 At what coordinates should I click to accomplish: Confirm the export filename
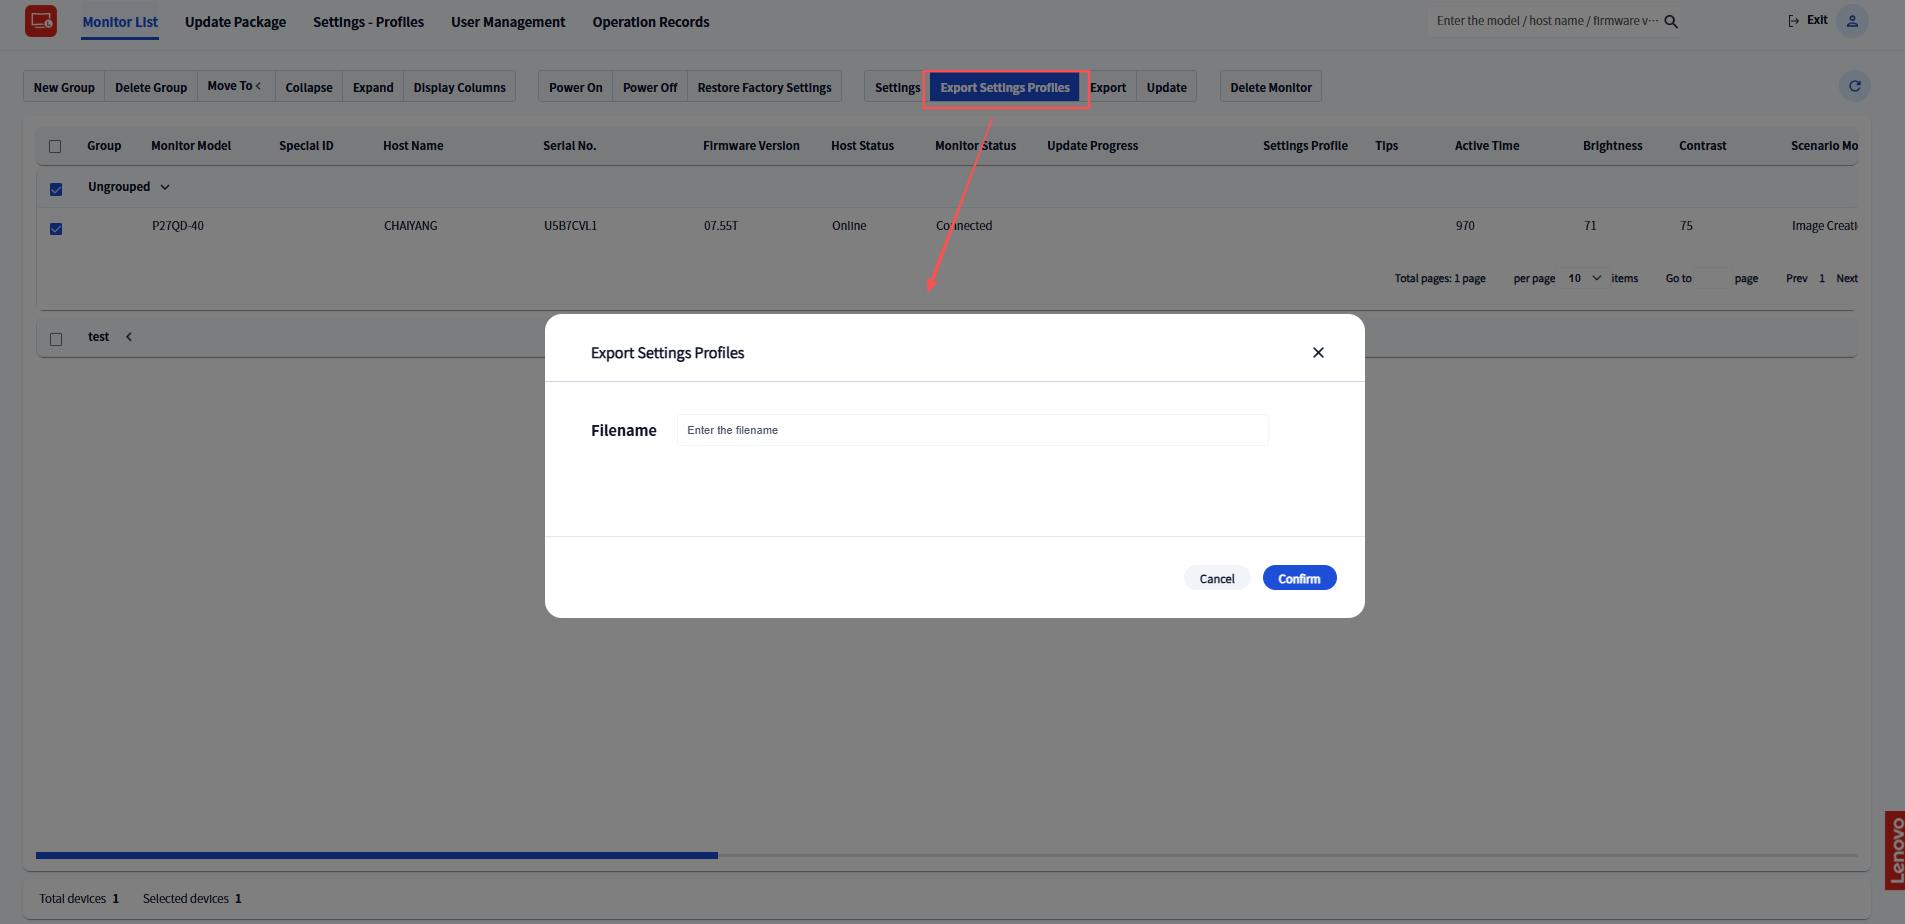(1299, 578)
